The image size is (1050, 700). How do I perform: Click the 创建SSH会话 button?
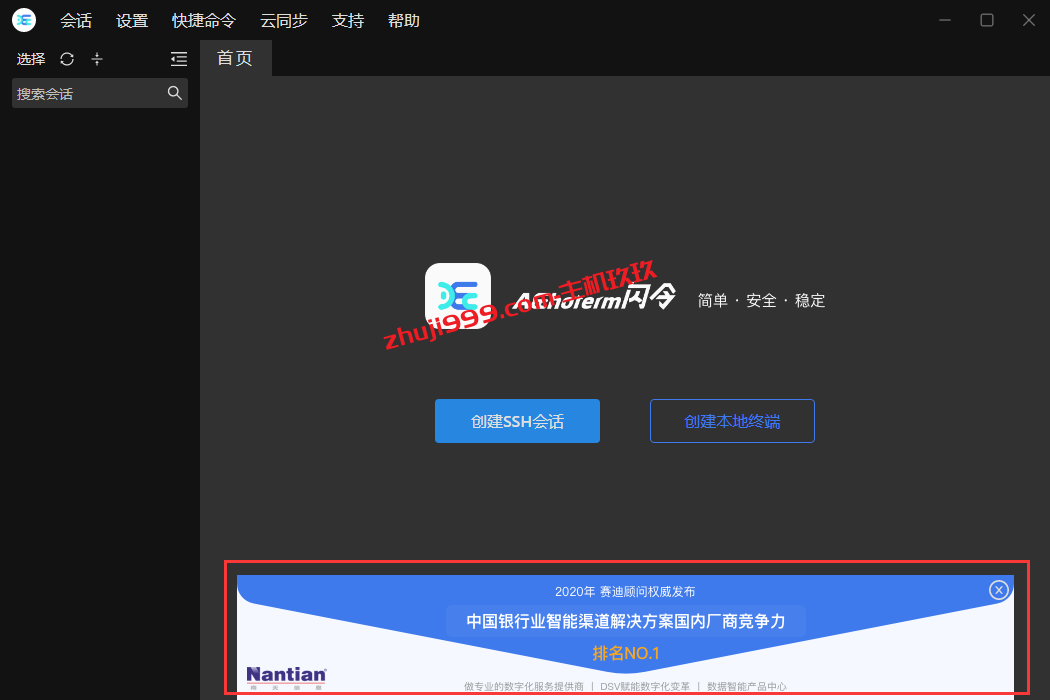pyautogui.click(x=517, y=421)
